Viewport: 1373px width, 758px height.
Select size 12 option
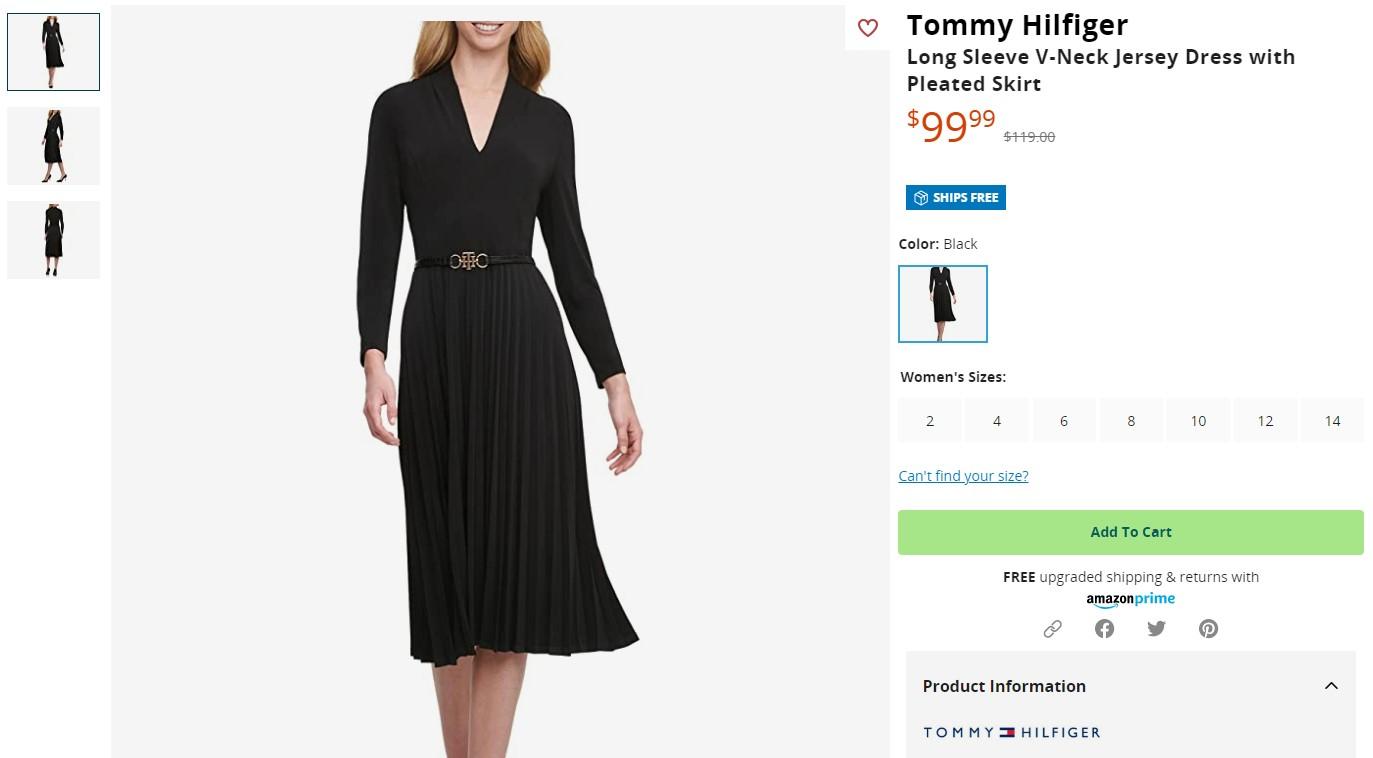[x=1265, y=421]
